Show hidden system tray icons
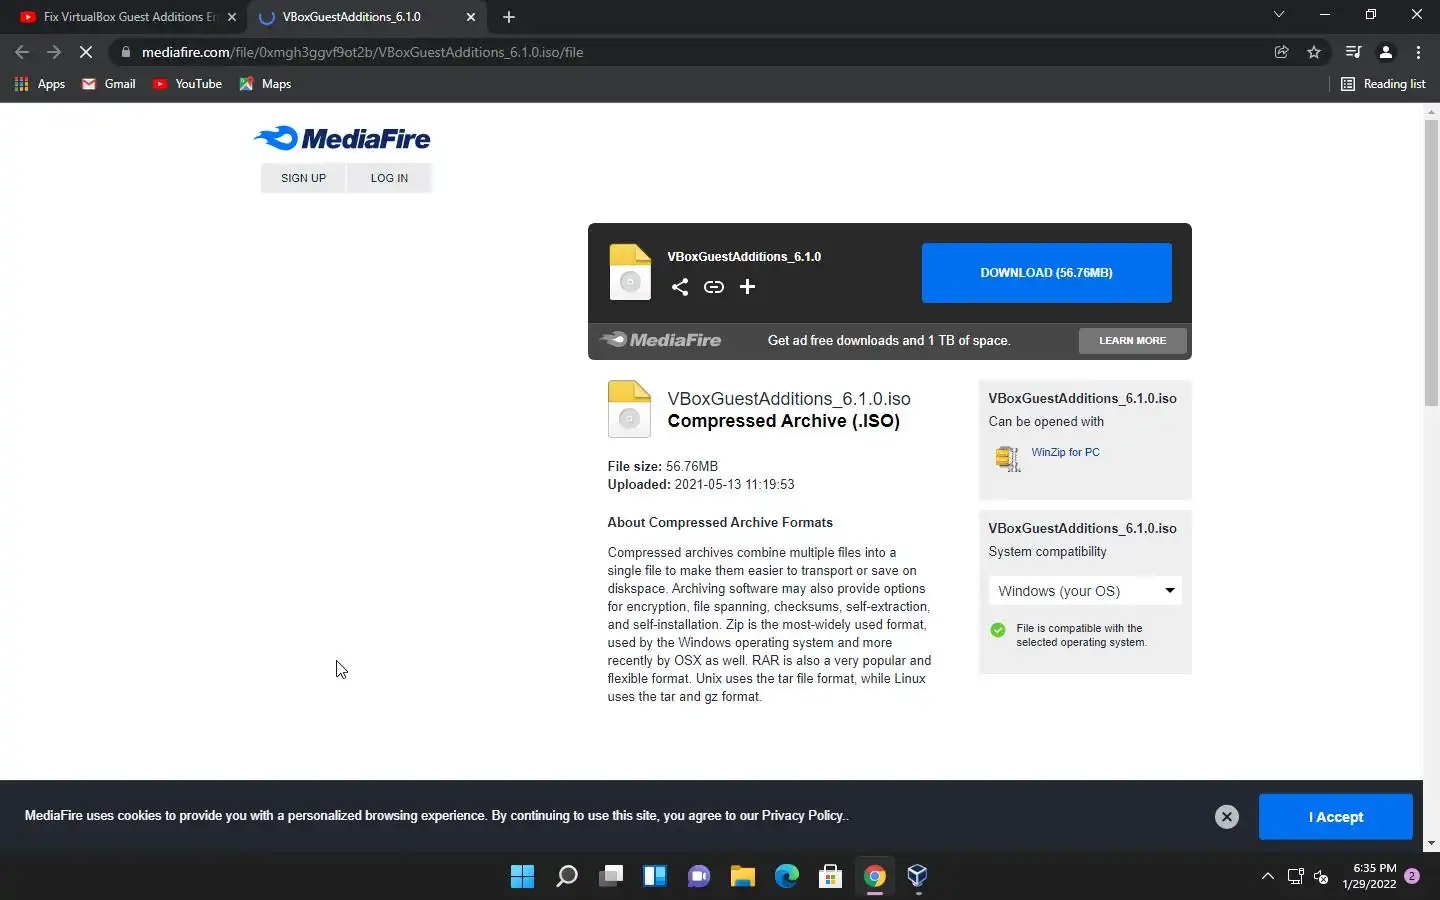The image size is (1440, 900). coord(1267,877)
